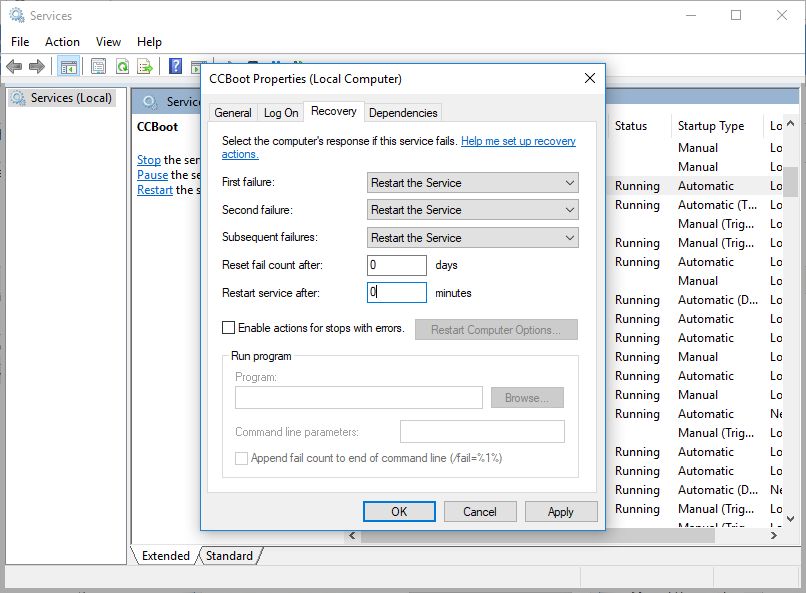Expand the Second failure dropdown

pyautogui.click(x=472, y=210)
